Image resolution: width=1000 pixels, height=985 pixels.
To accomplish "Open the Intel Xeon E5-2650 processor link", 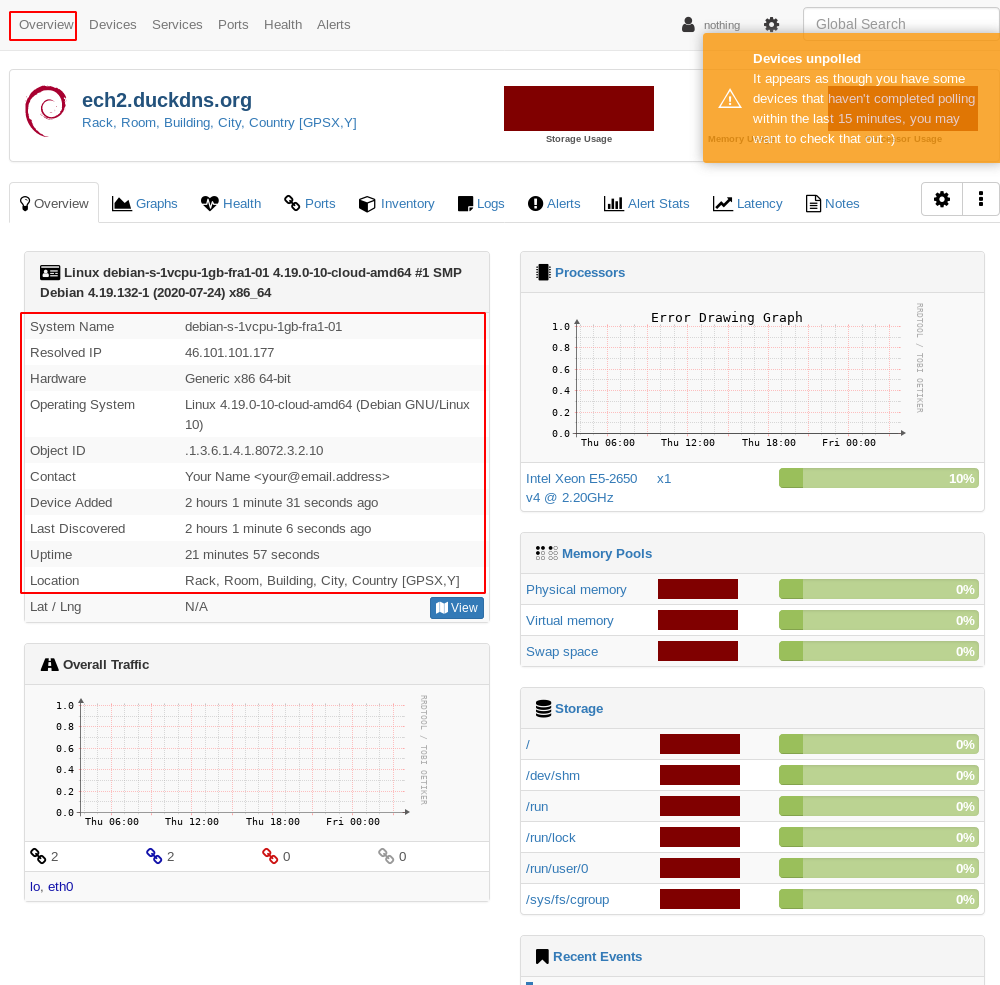I will click(x=582, y=488).
